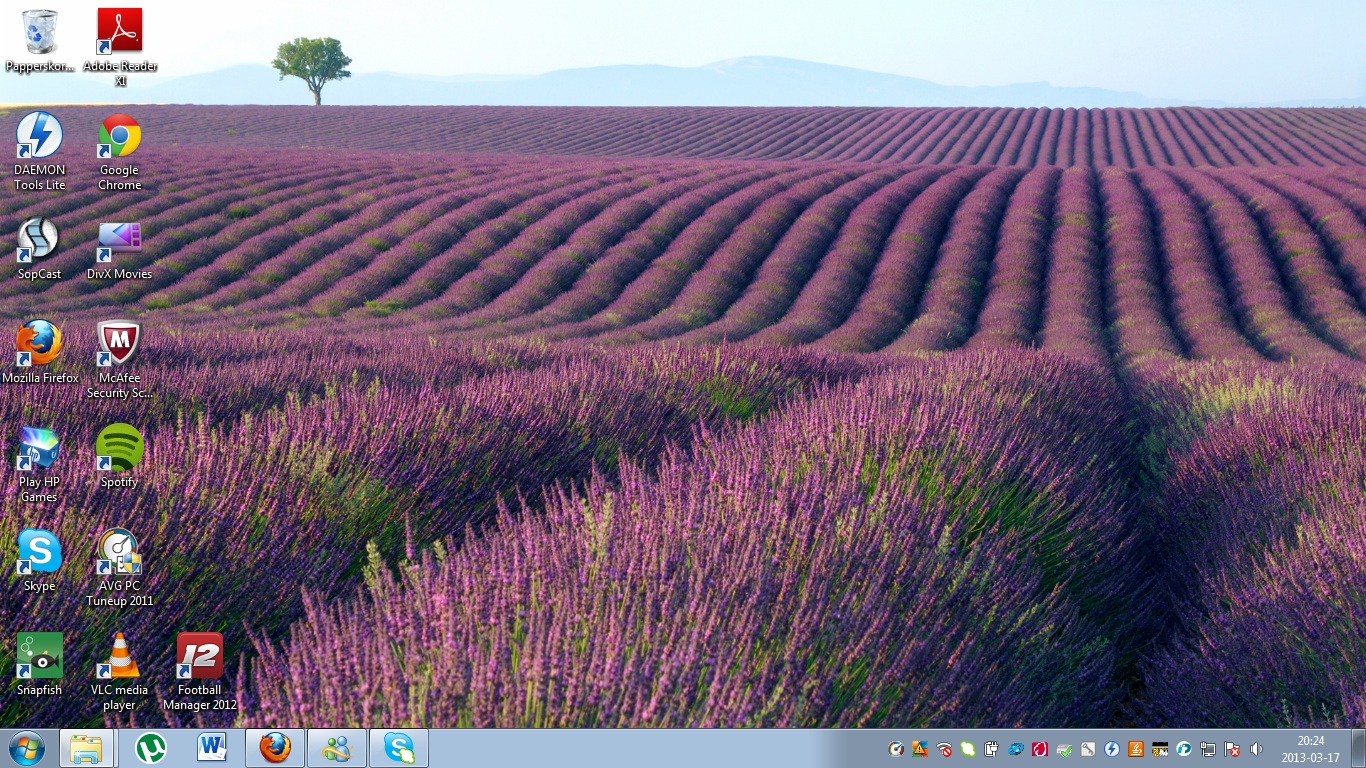Click Football Manager 2012 desktop icon
The width and height of the screenshot is (1366, 768).
click(x=199, y=656)
